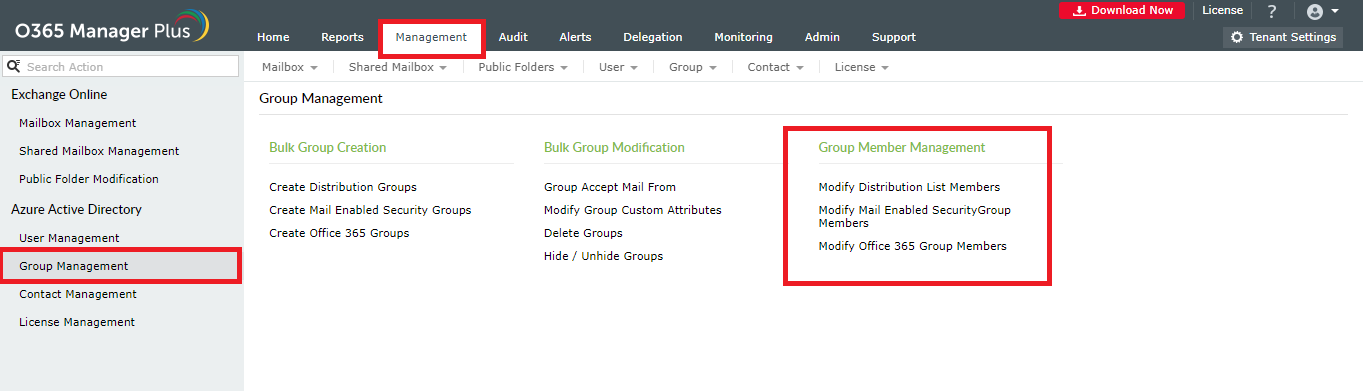
Task: Open Modify Distribution List Members
Action: click(909, 187)
